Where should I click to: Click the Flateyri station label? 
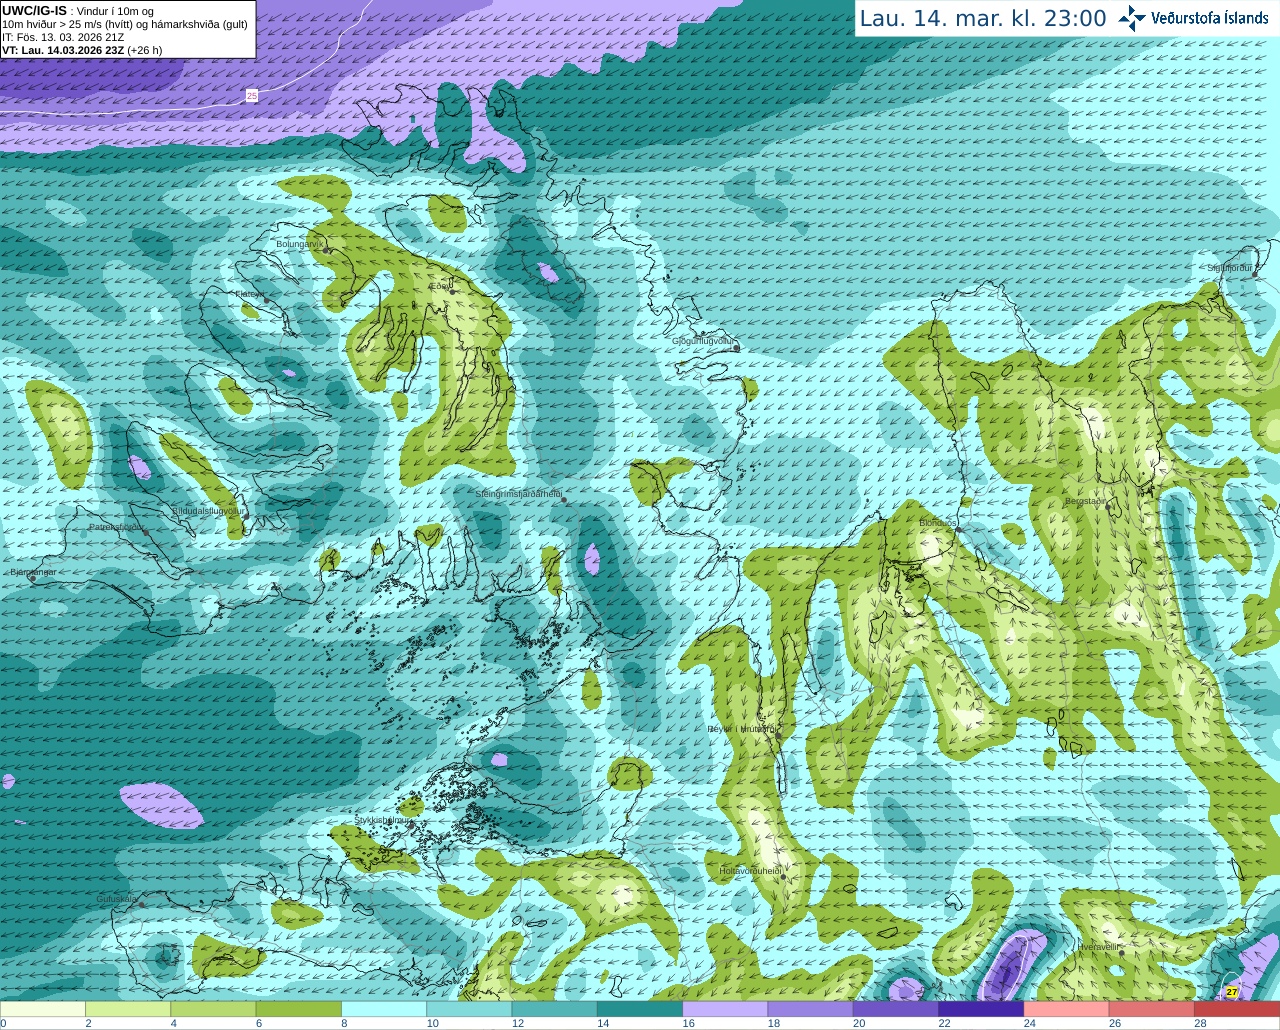click(249, 294)
